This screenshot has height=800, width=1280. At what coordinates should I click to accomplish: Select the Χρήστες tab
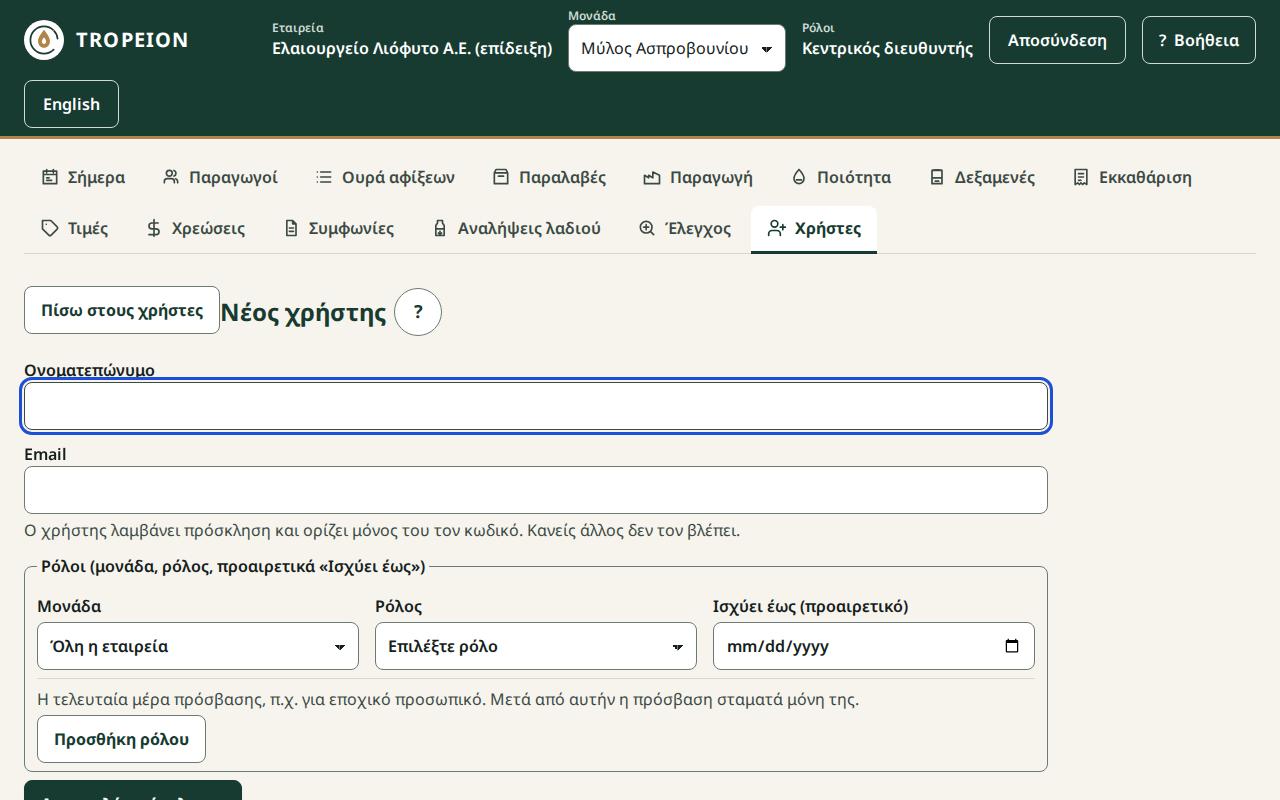click(x=814, y=228)
